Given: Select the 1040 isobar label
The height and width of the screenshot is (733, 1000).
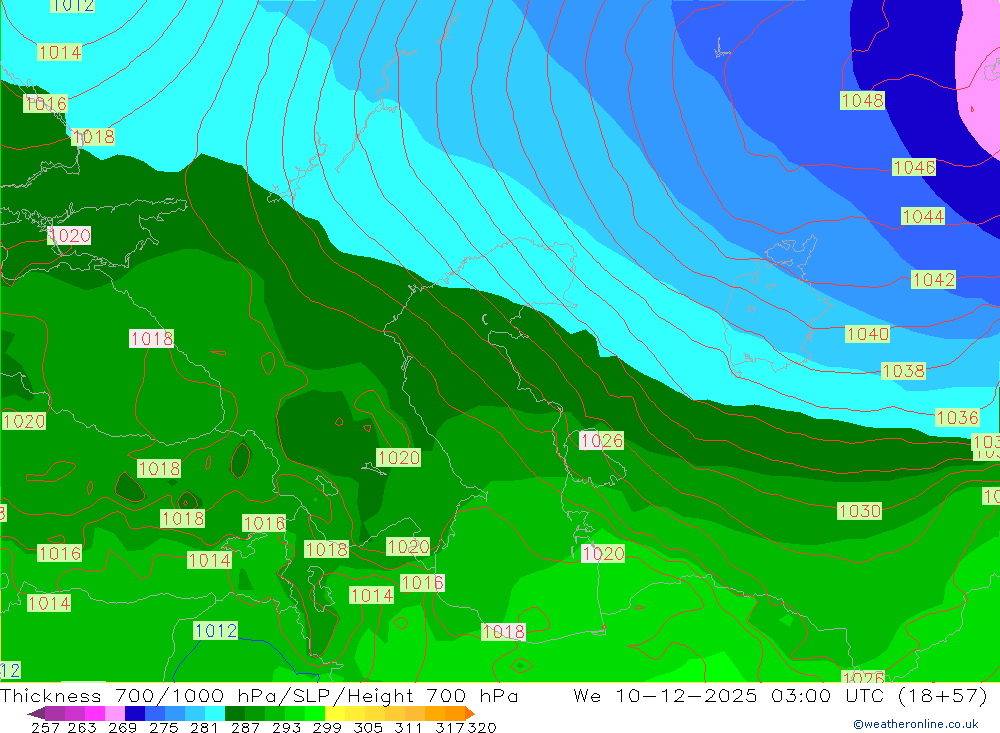Looking at the screenshot, I should (867, 334).
